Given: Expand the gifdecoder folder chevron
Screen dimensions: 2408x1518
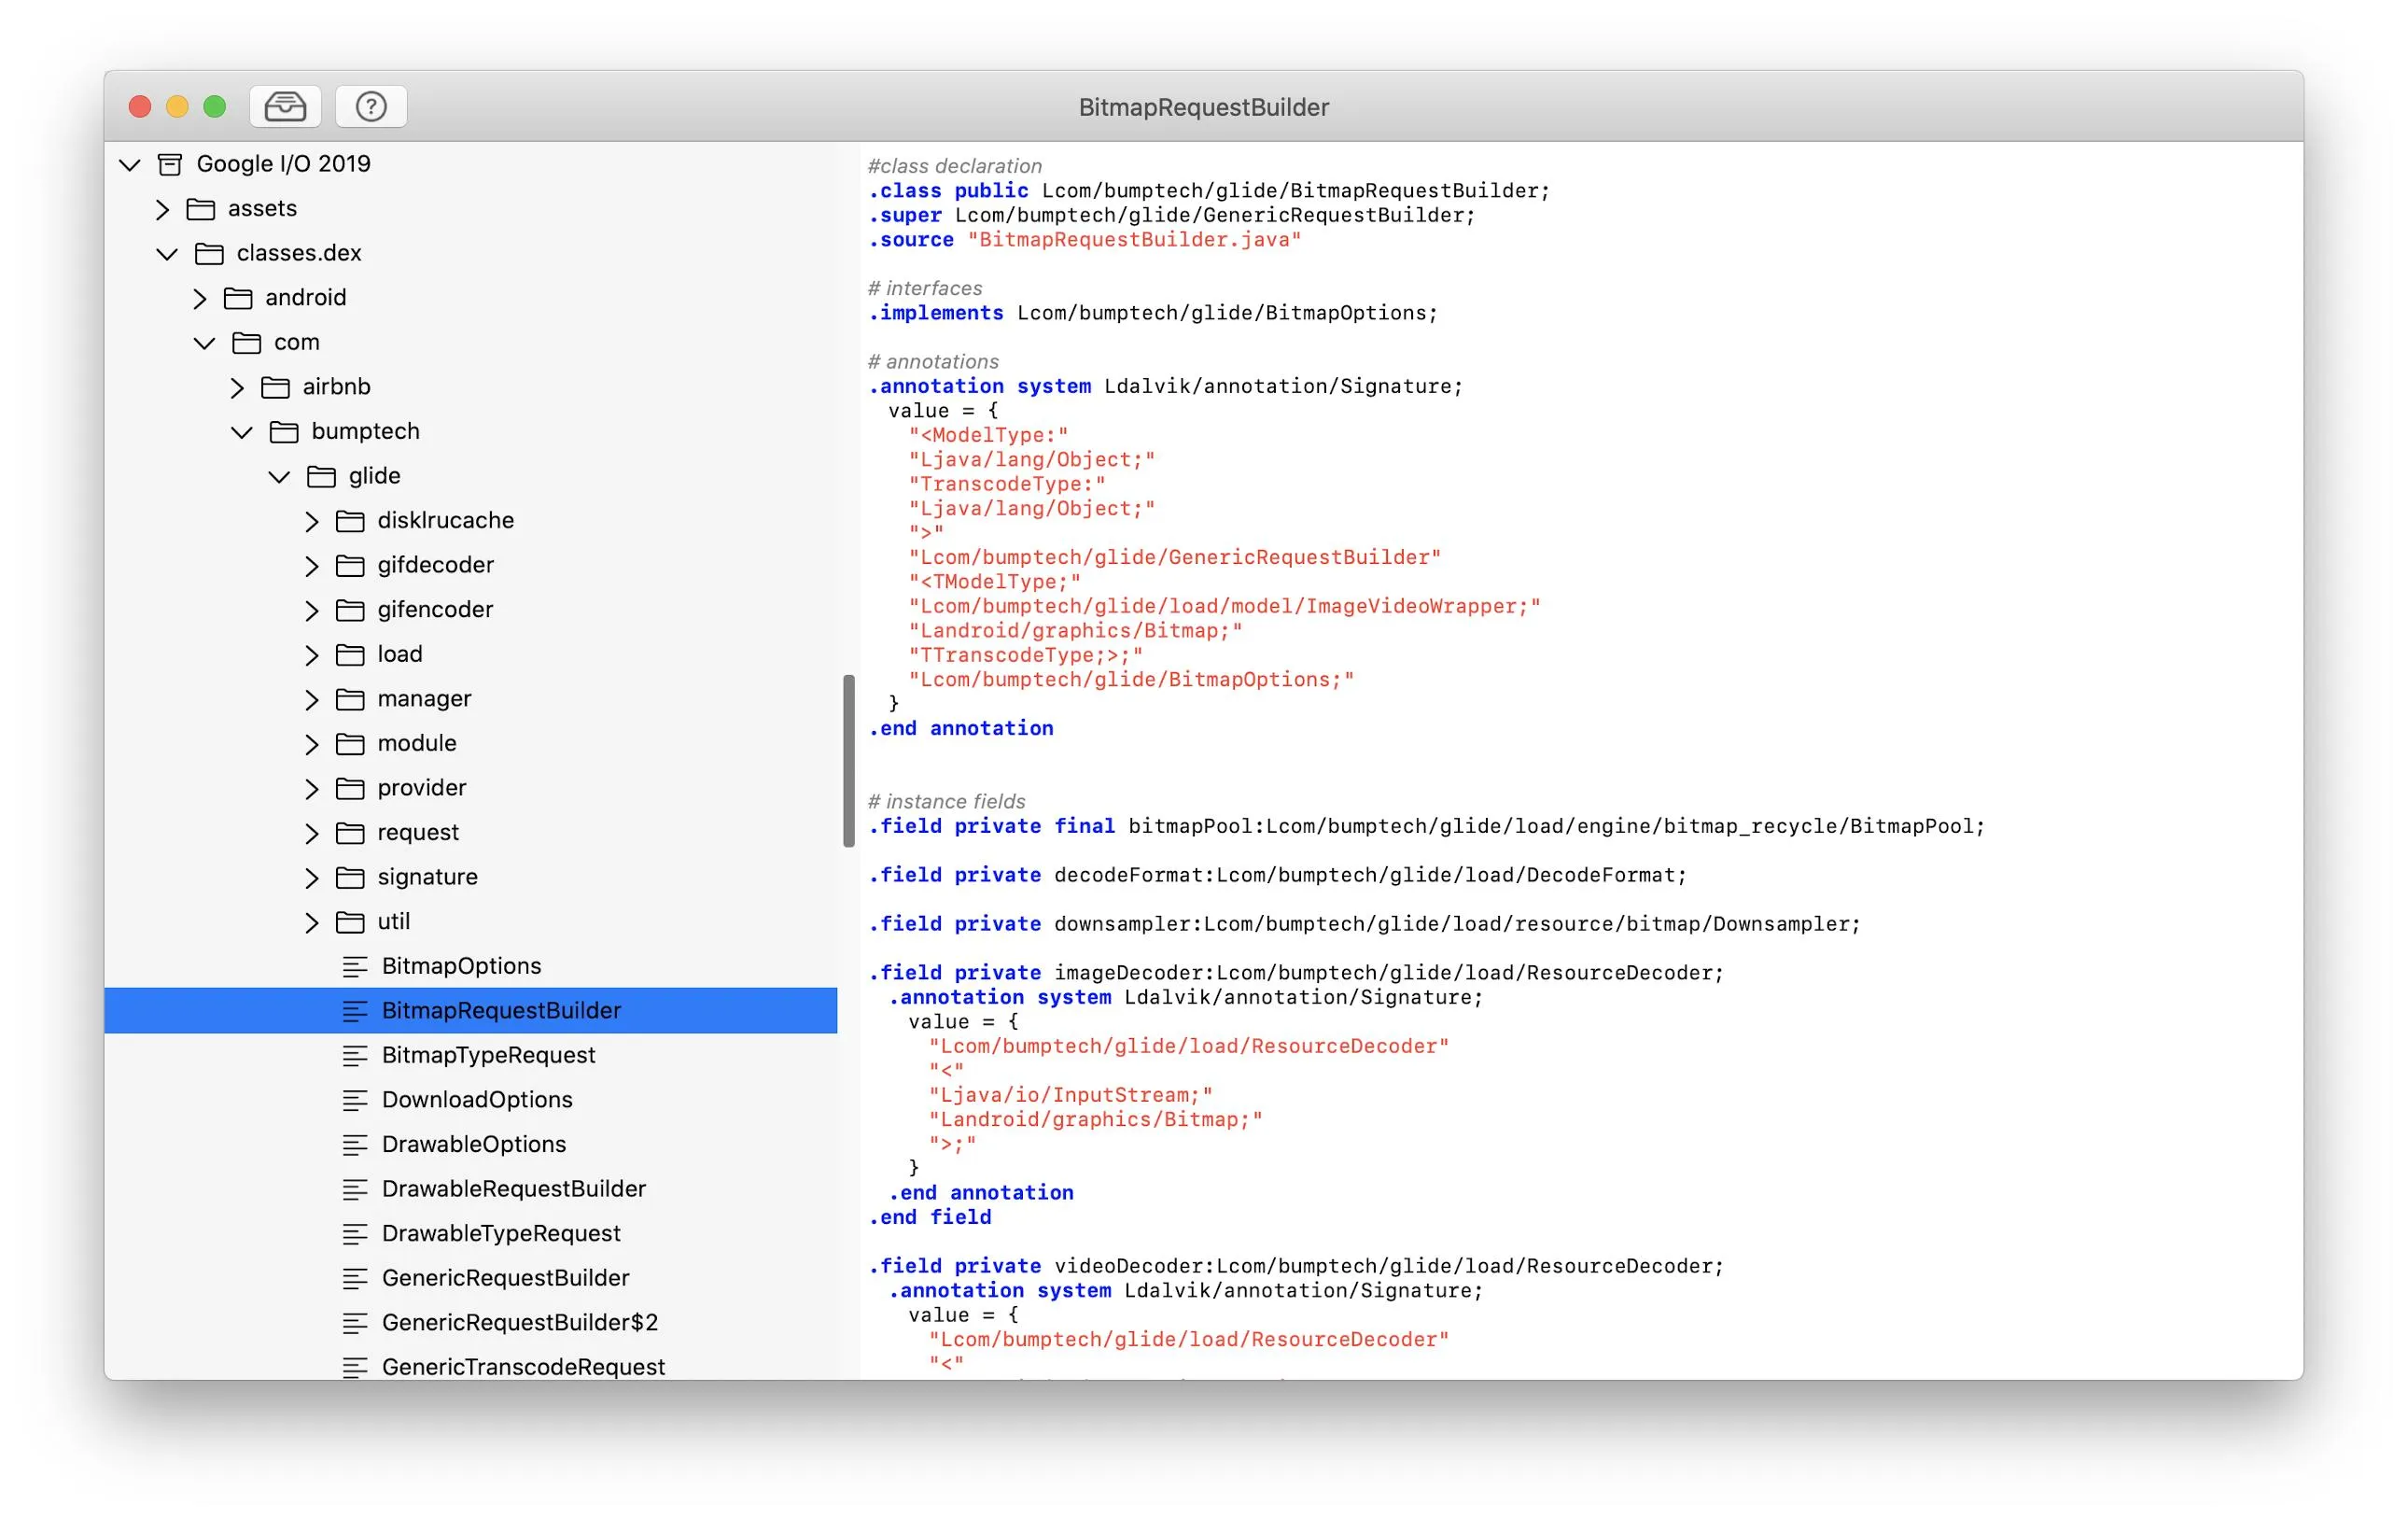Looking at the screenshot, I should 311,566.
